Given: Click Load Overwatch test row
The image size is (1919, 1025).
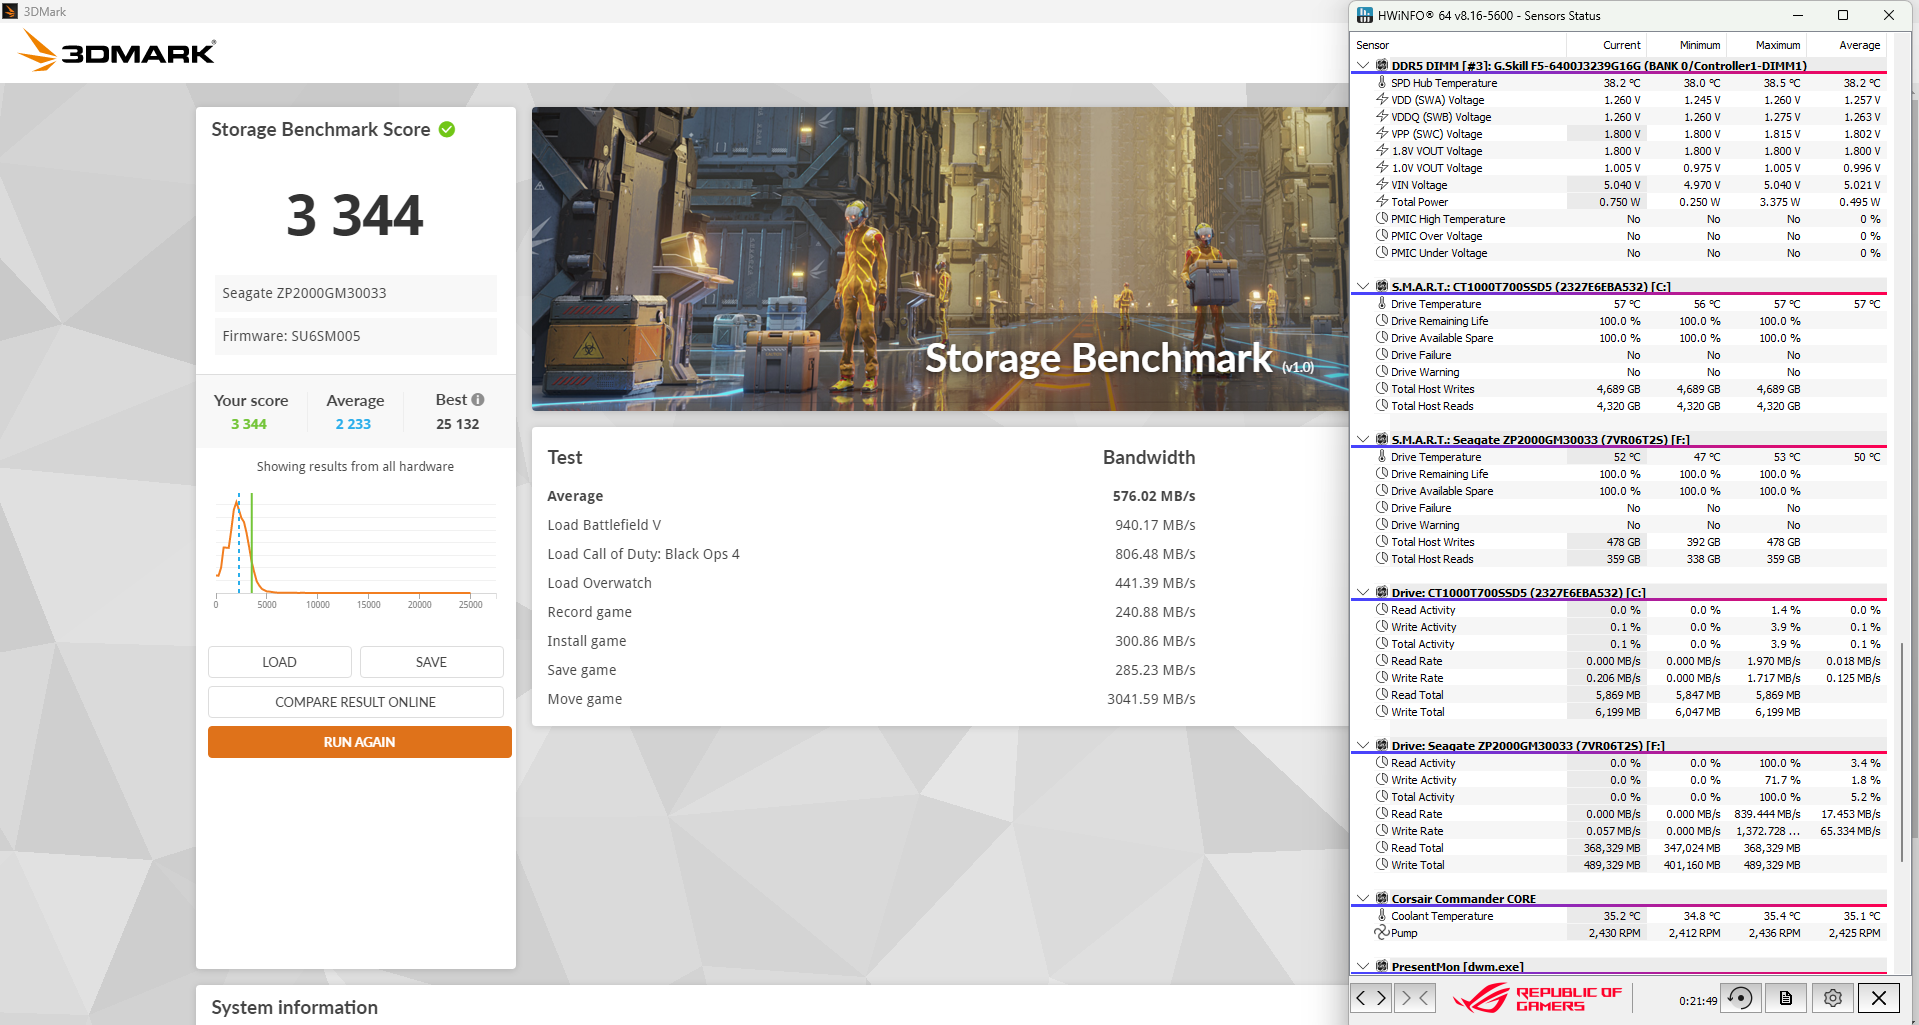Looking at the screenshot, I should pos(871,583).
